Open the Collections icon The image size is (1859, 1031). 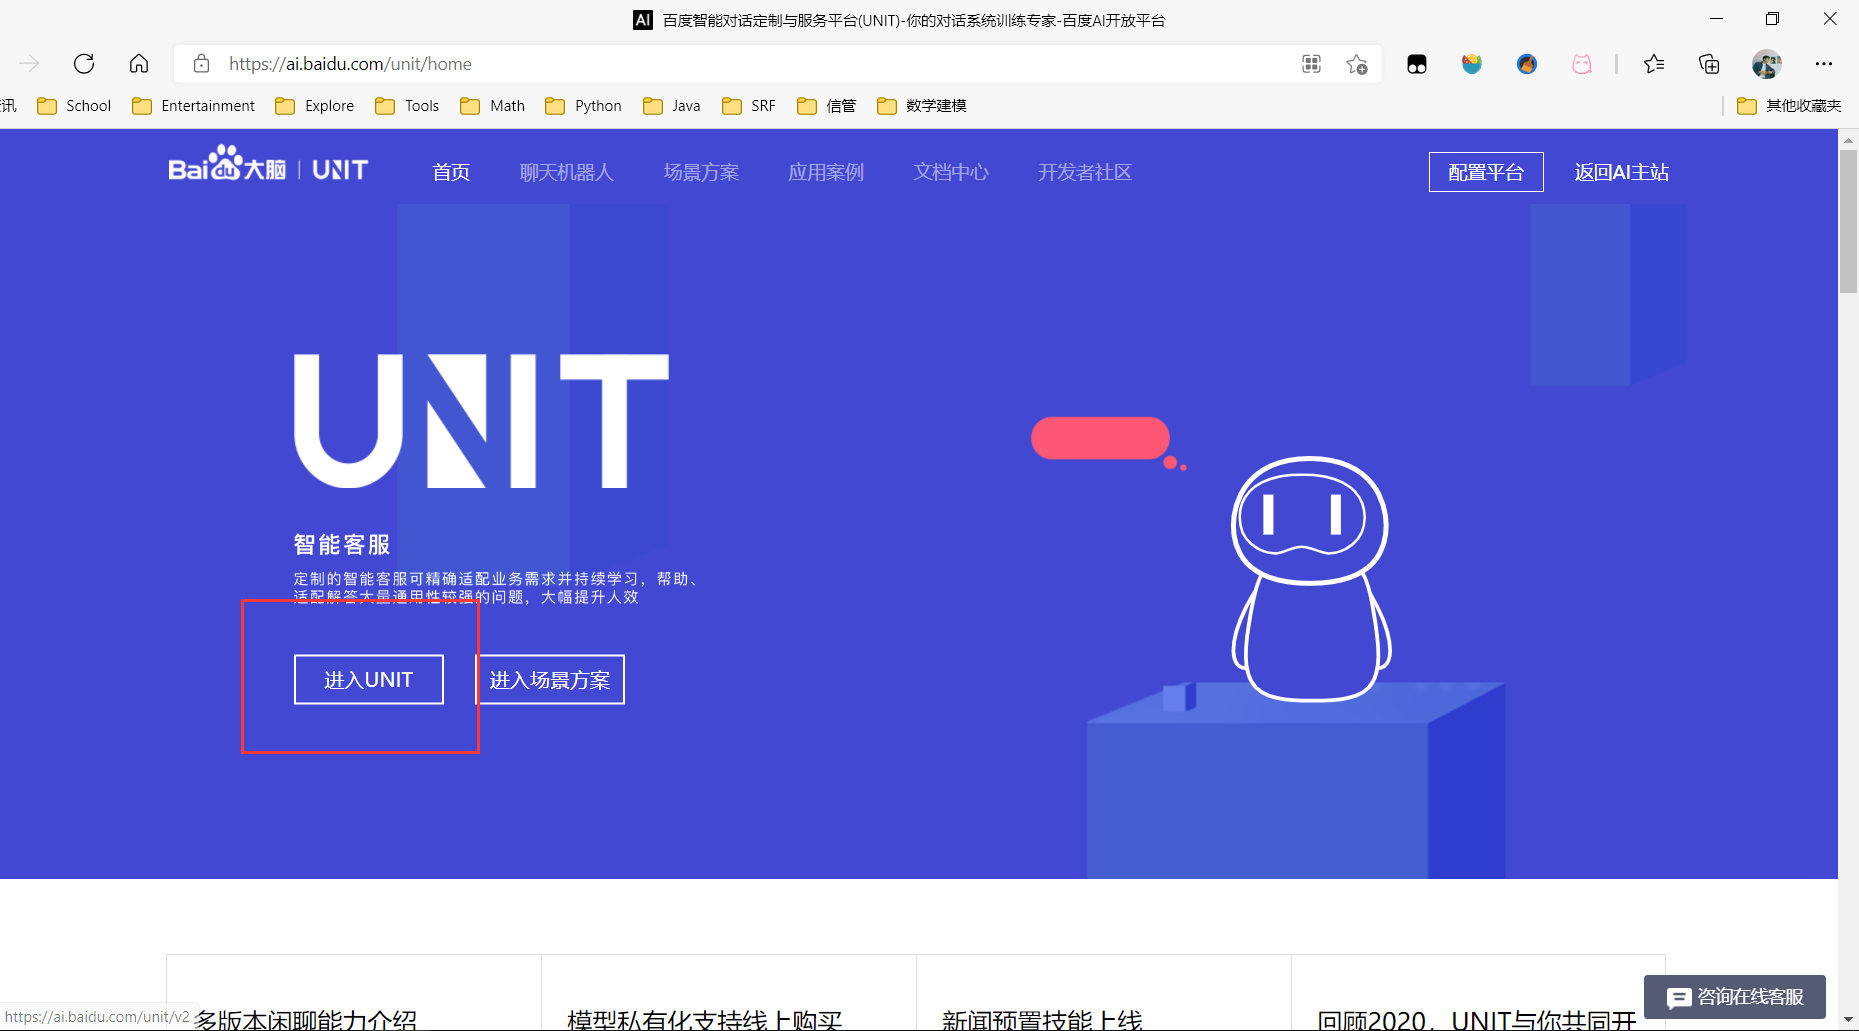click(1709, 63)
